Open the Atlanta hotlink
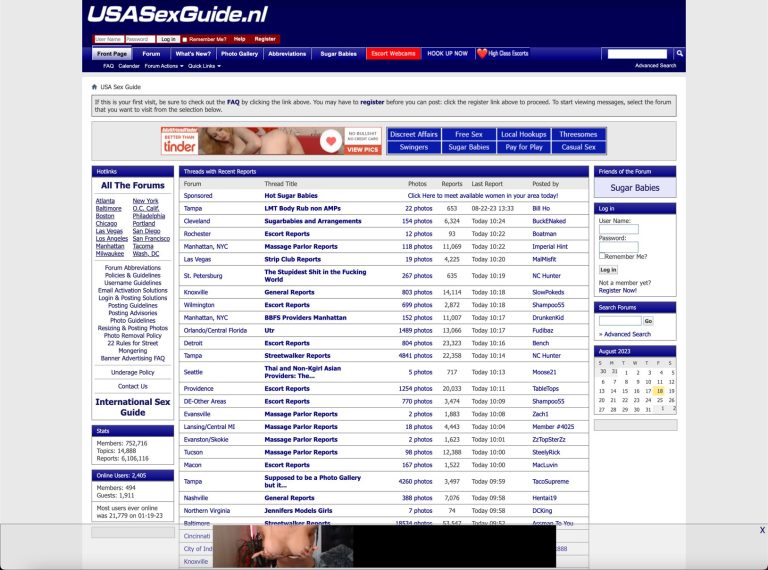The image size is (768, 570). click(x=105, y=201)
